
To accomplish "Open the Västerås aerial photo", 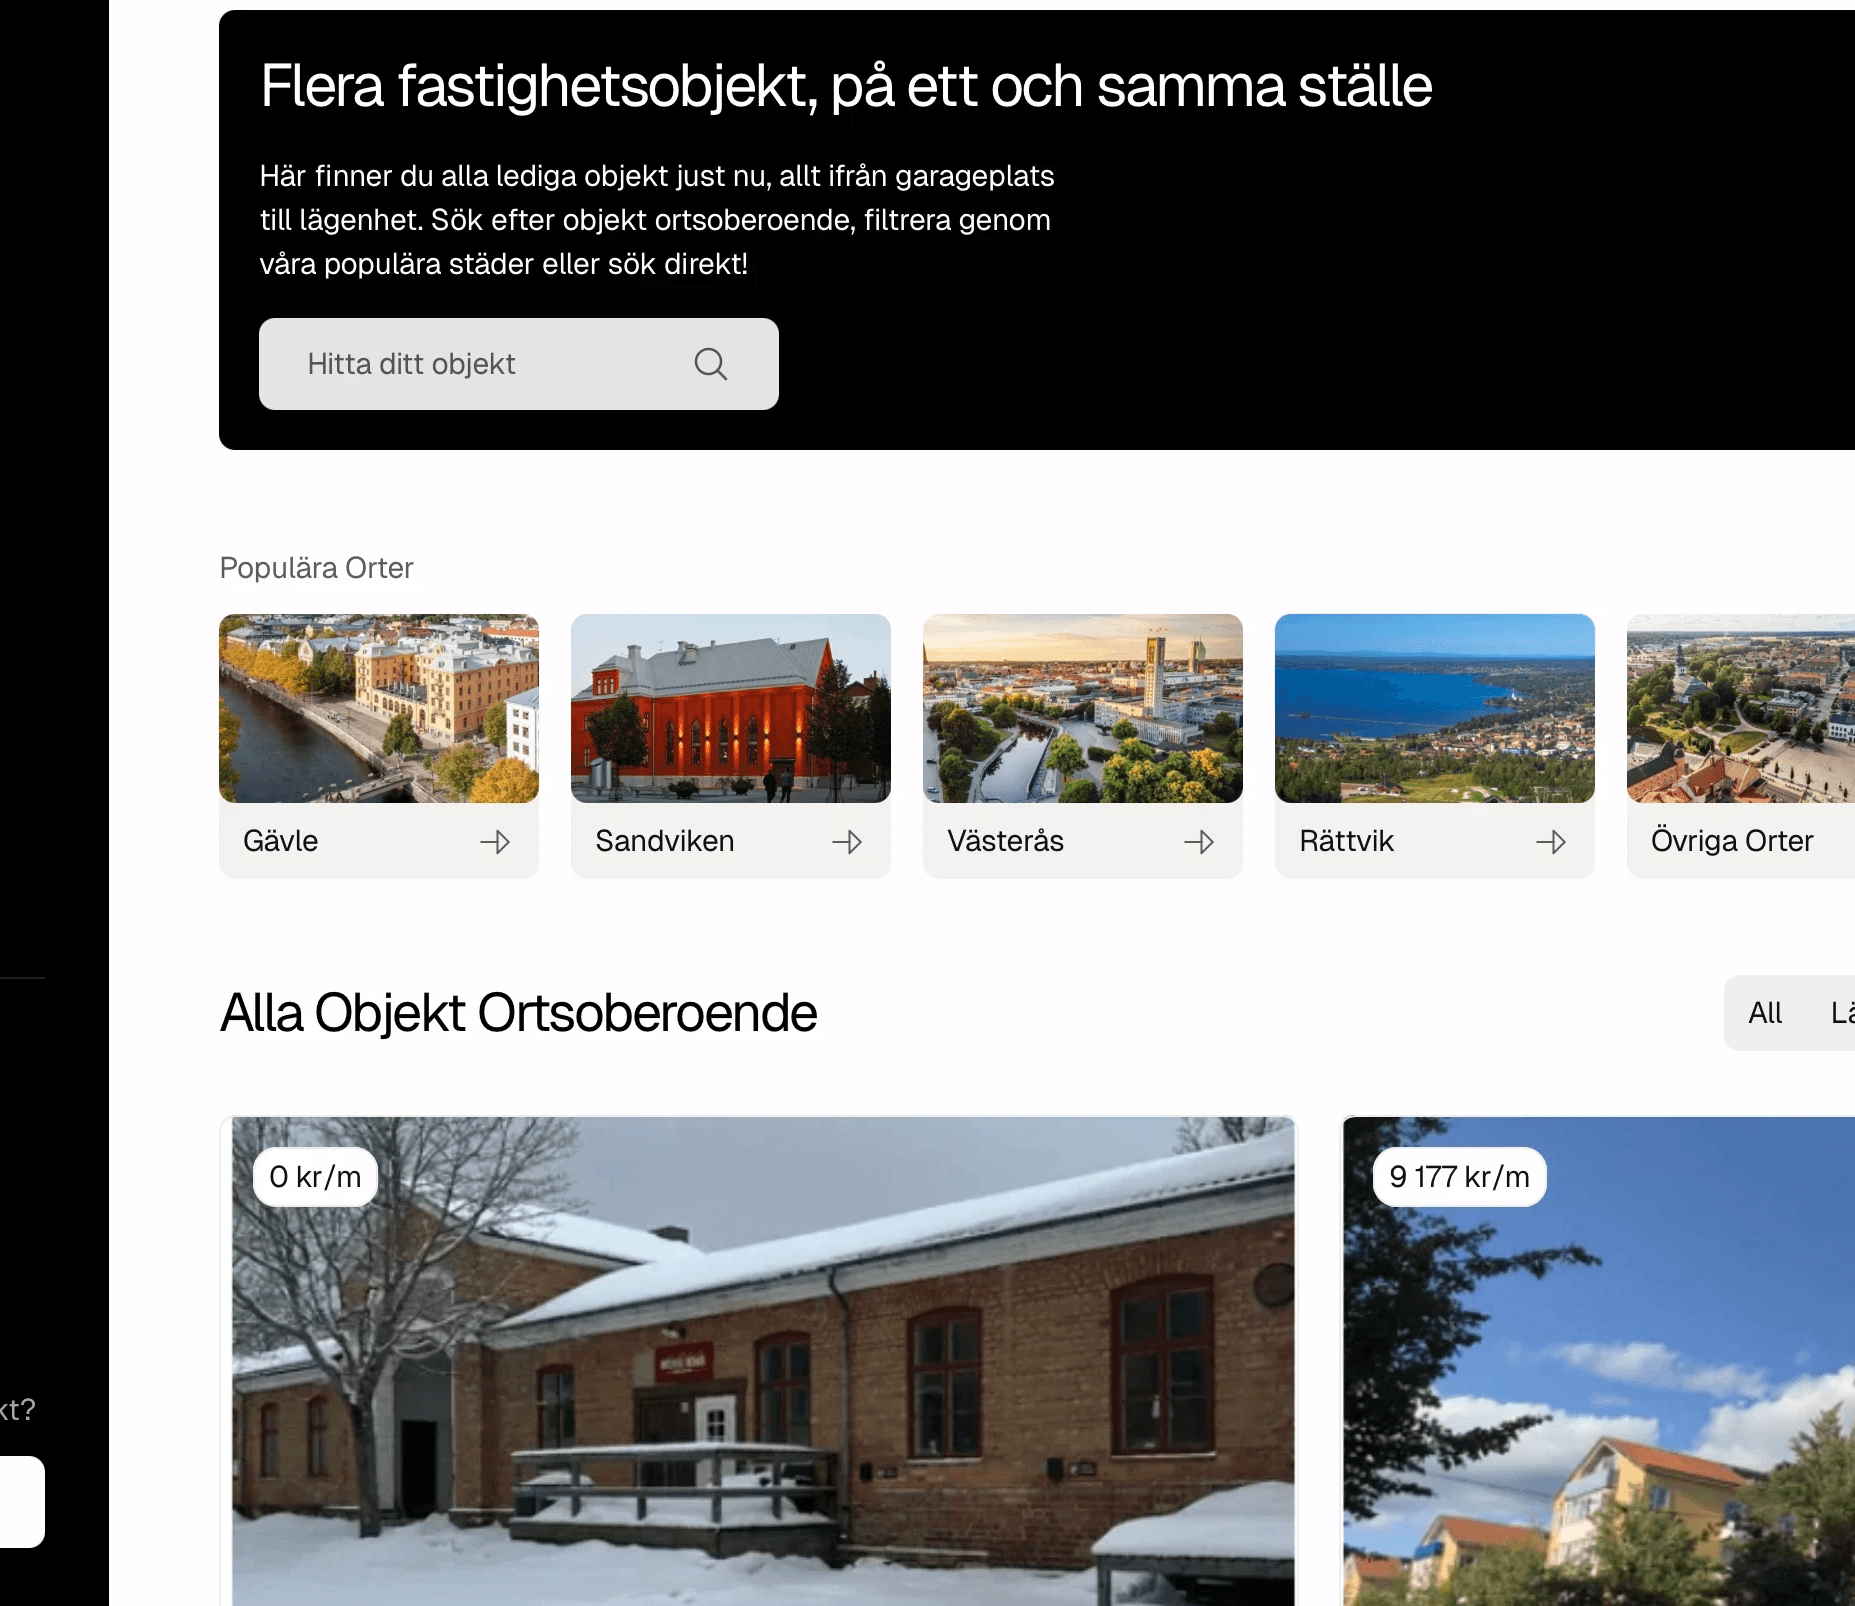I will click(x=1083, y=708).
